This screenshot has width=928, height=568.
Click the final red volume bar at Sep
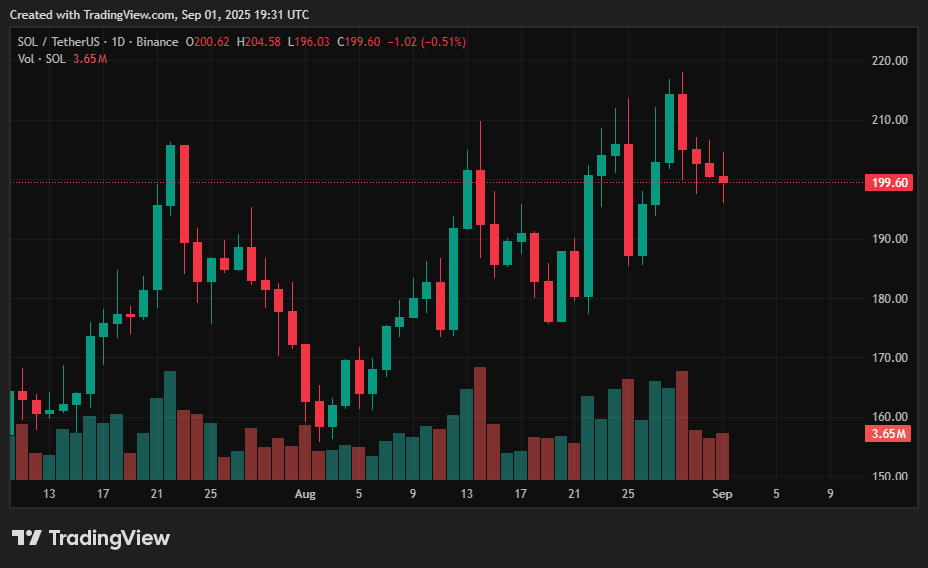click(x=723, y=456)
